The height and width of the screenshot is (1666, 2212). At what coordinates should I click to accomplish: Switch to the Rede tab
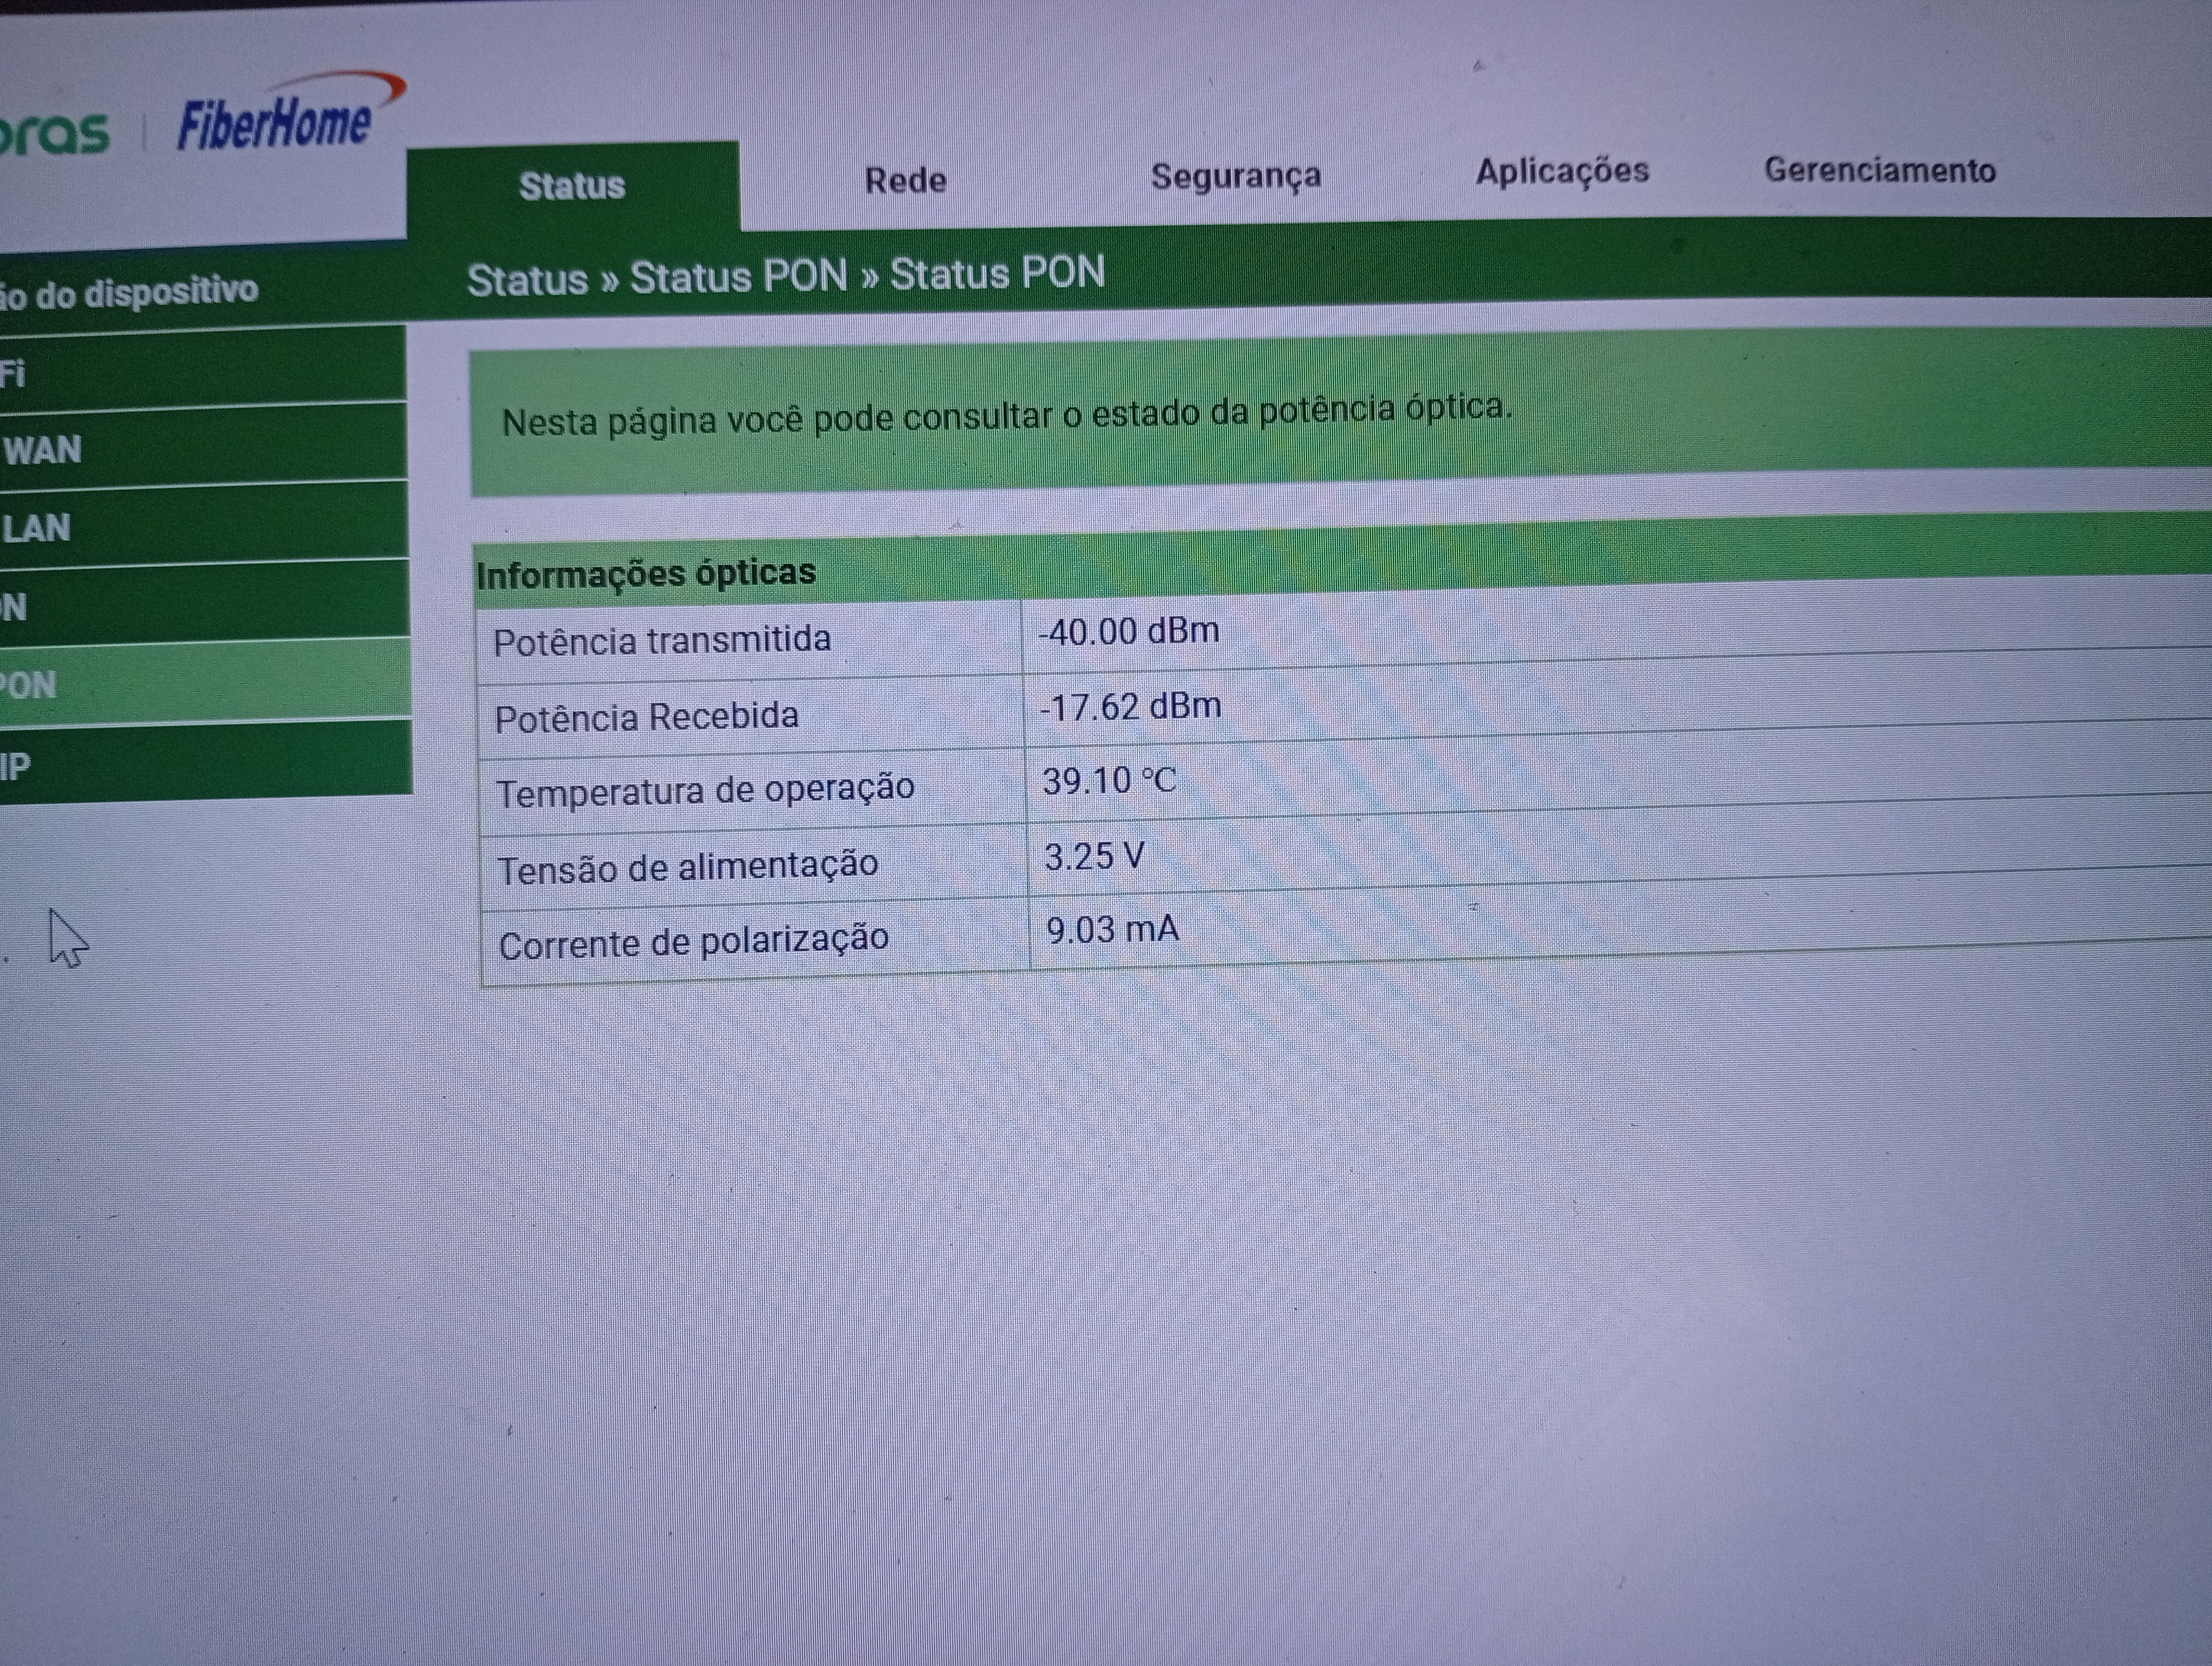(x=905, y=181)
